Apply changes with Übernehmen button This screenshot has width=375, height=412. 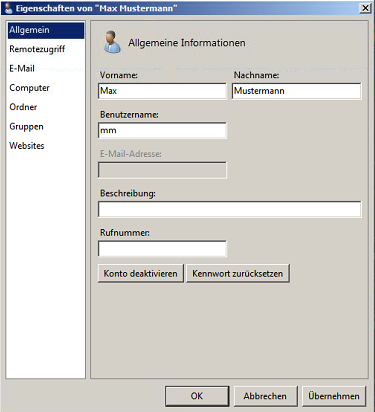pyautogui.click(x=334, y=396)
